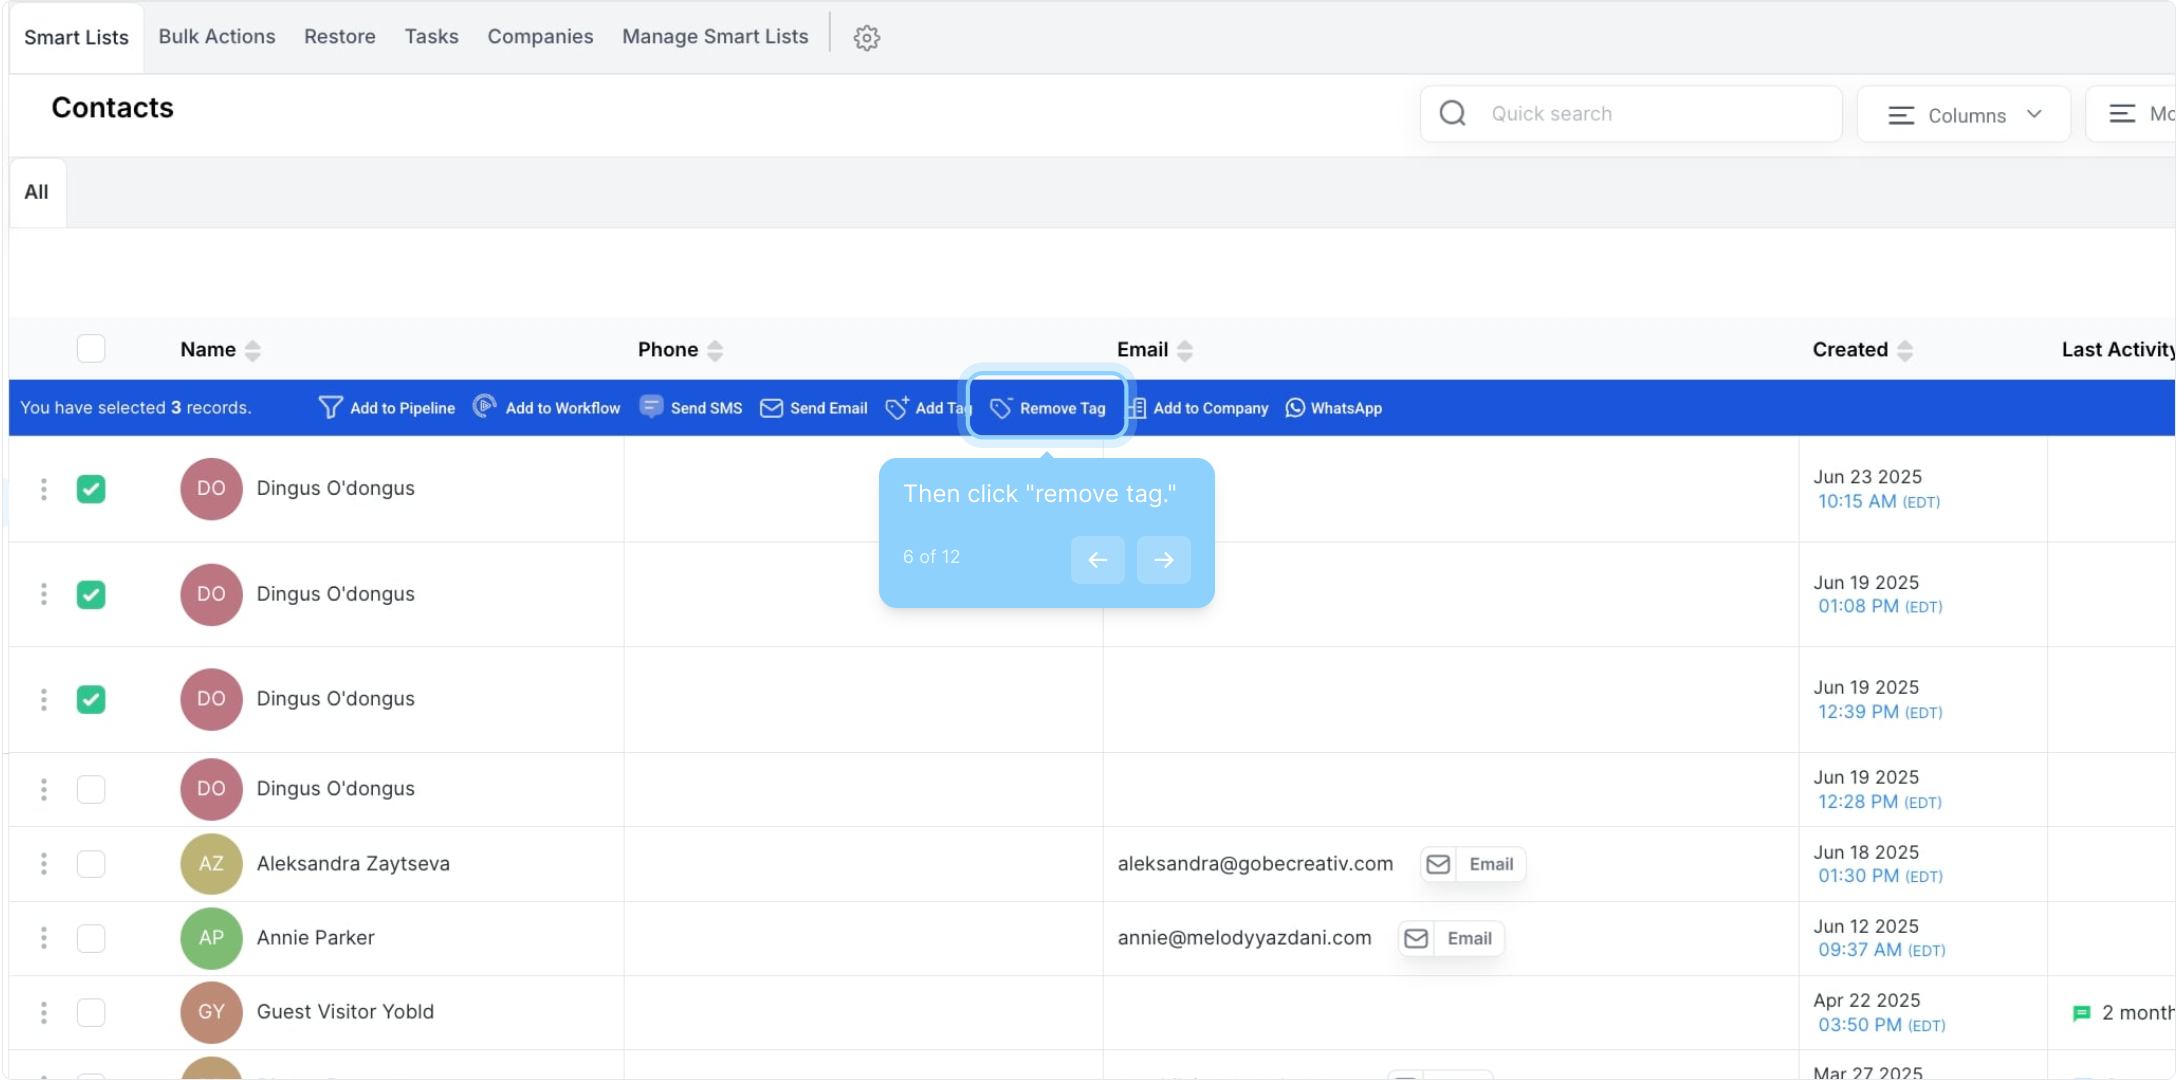Sort by the Name column arrows
The image size is (2178, 1080).
click(253, 350)
